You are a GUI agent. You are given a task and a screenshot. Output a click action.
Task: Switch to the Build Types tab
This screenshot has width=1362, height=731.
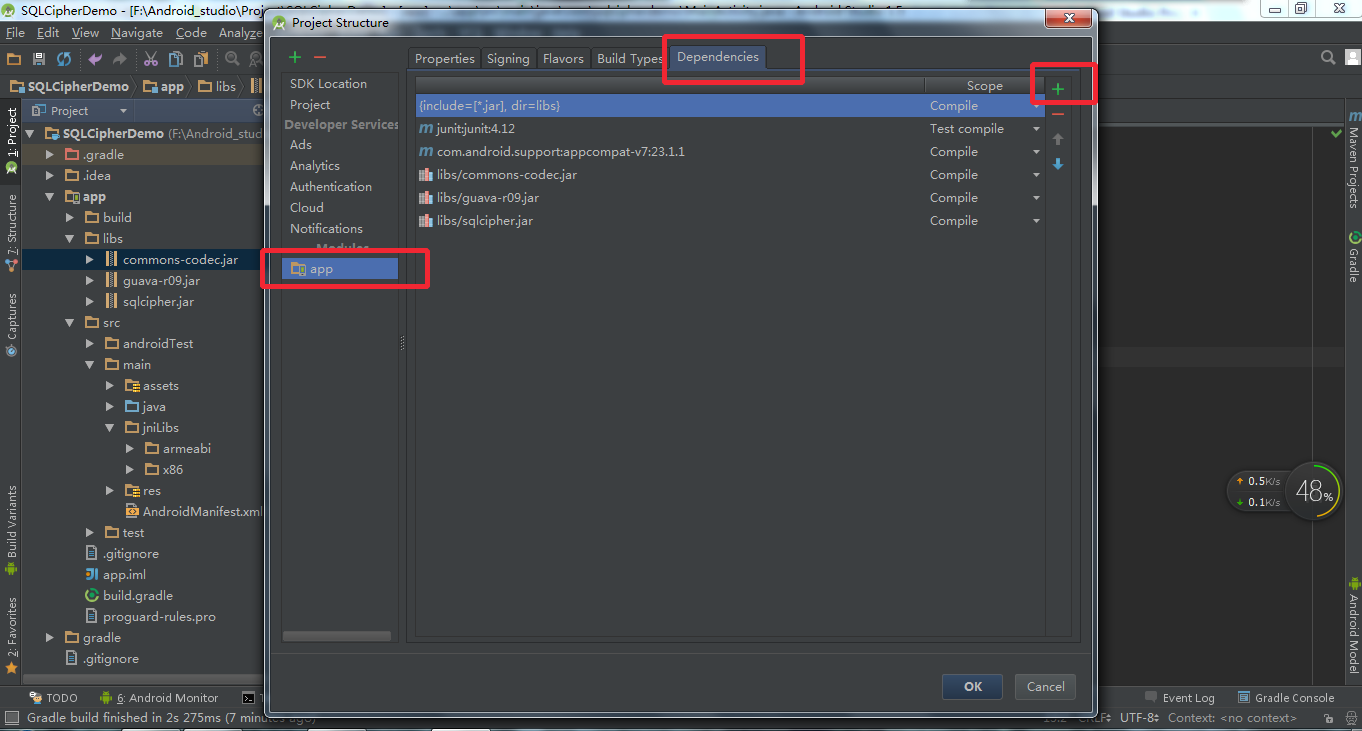[x=629, y=58]
